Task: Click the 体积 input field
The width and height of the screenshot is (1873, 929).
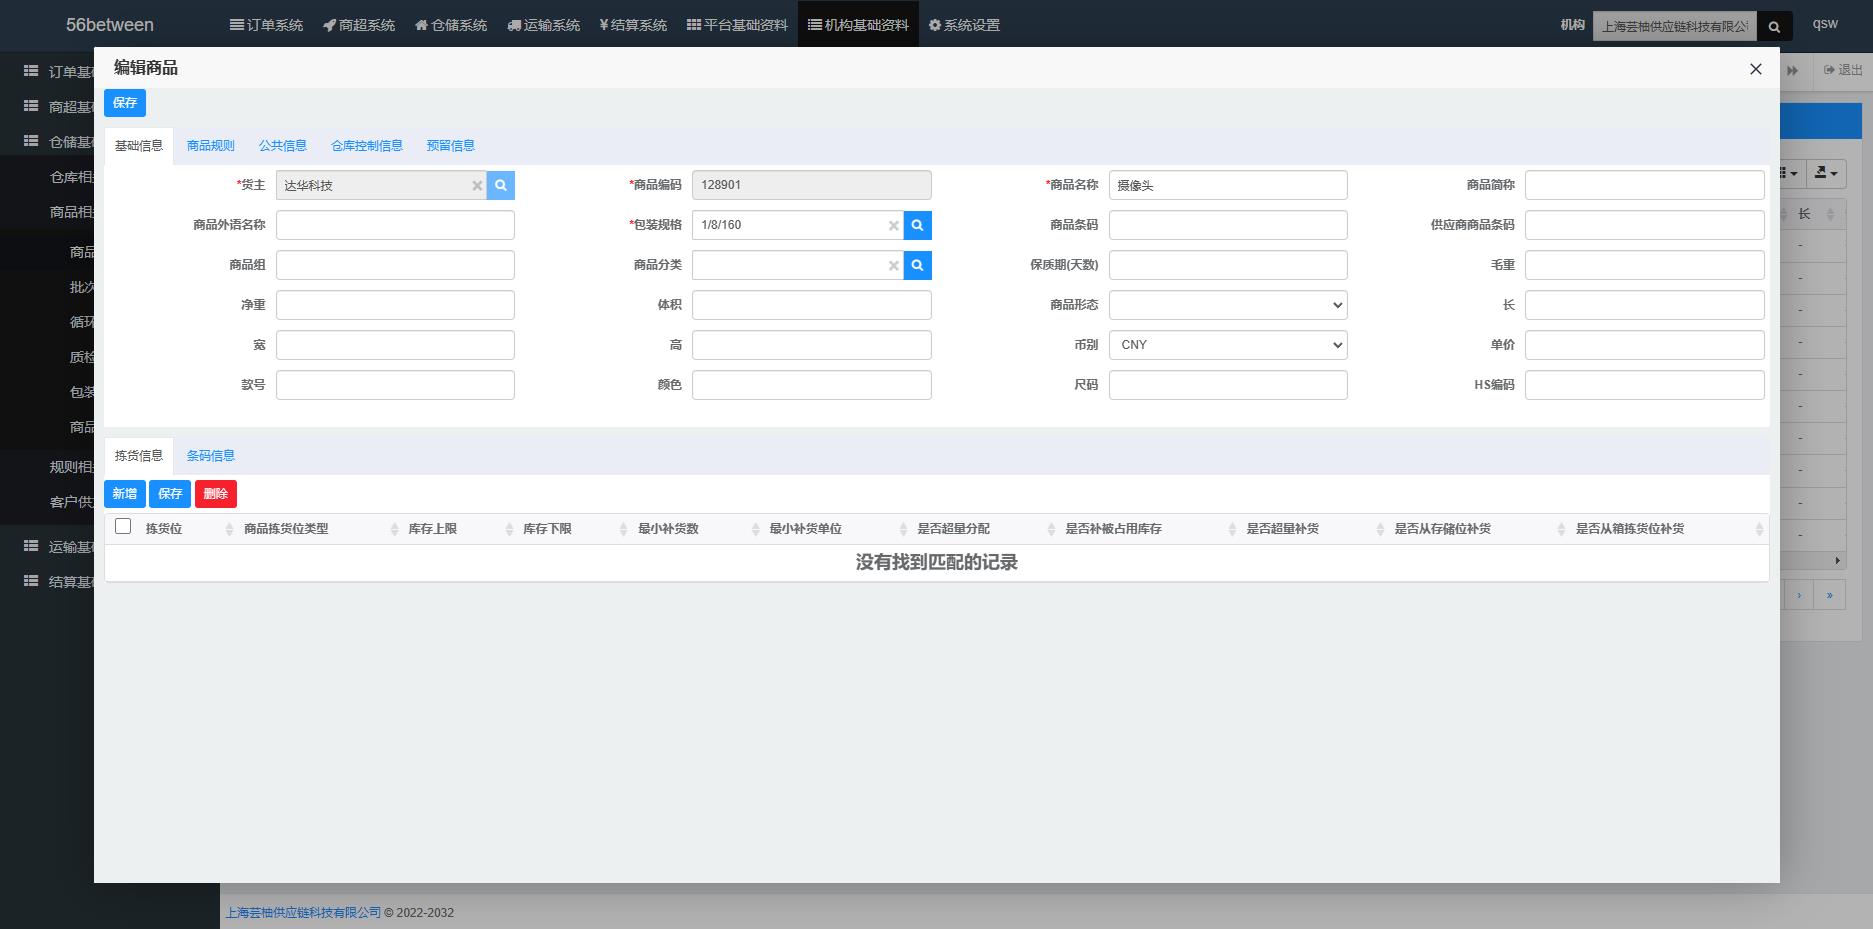Action: (x=811, y=305)
